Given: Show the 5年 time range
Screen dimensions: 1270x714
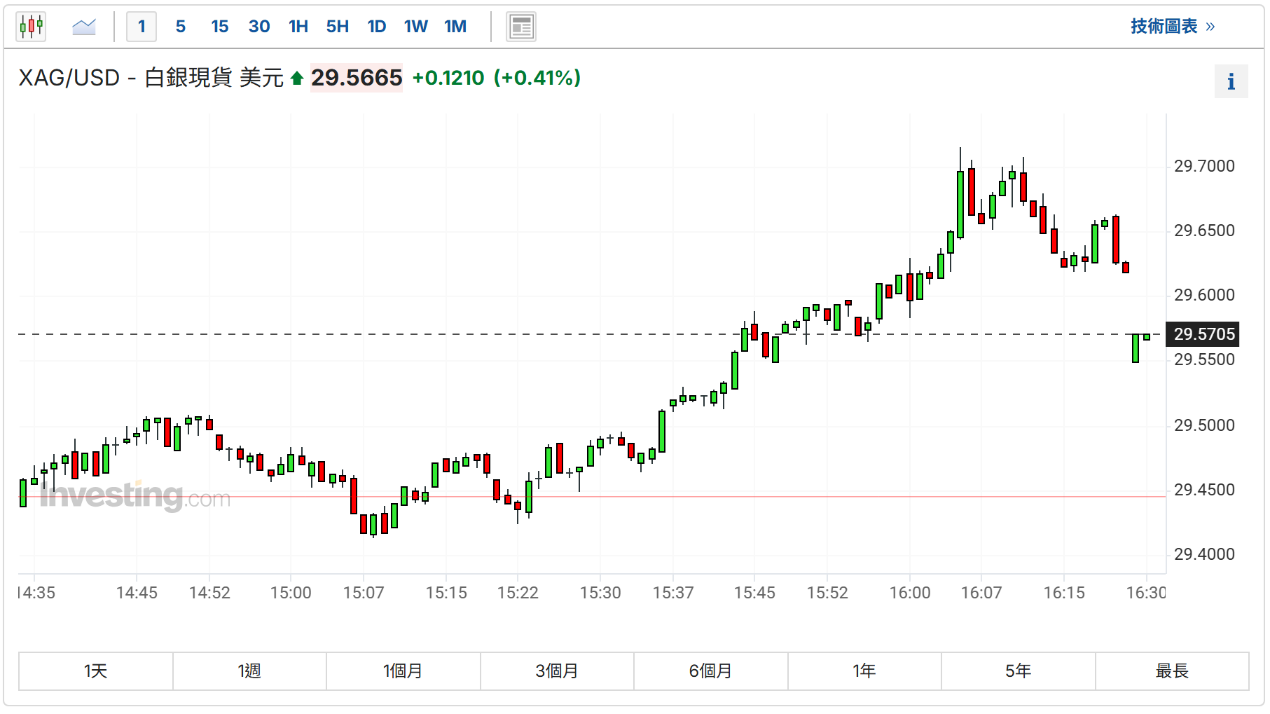Looking at the screenshot, I should point(1018,671).
